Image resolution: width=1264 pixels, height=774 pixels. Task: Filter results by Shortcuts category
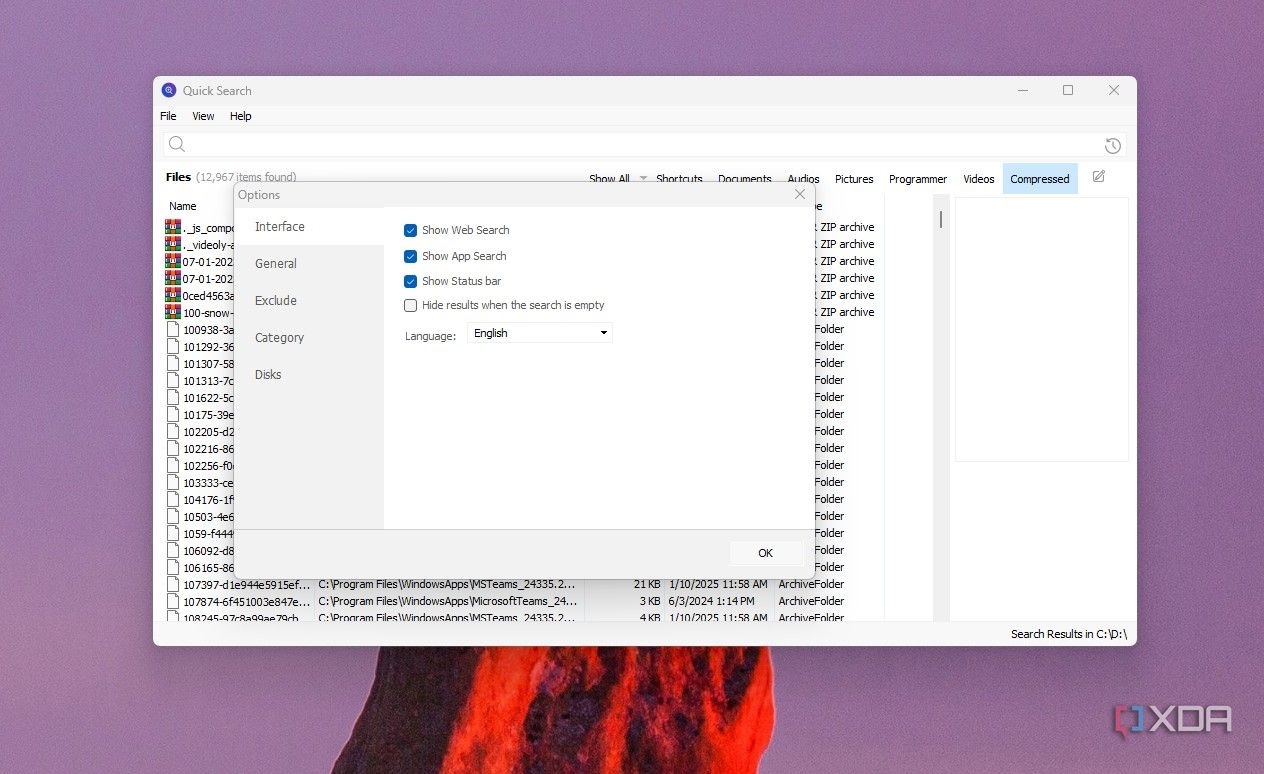(679, 180)
